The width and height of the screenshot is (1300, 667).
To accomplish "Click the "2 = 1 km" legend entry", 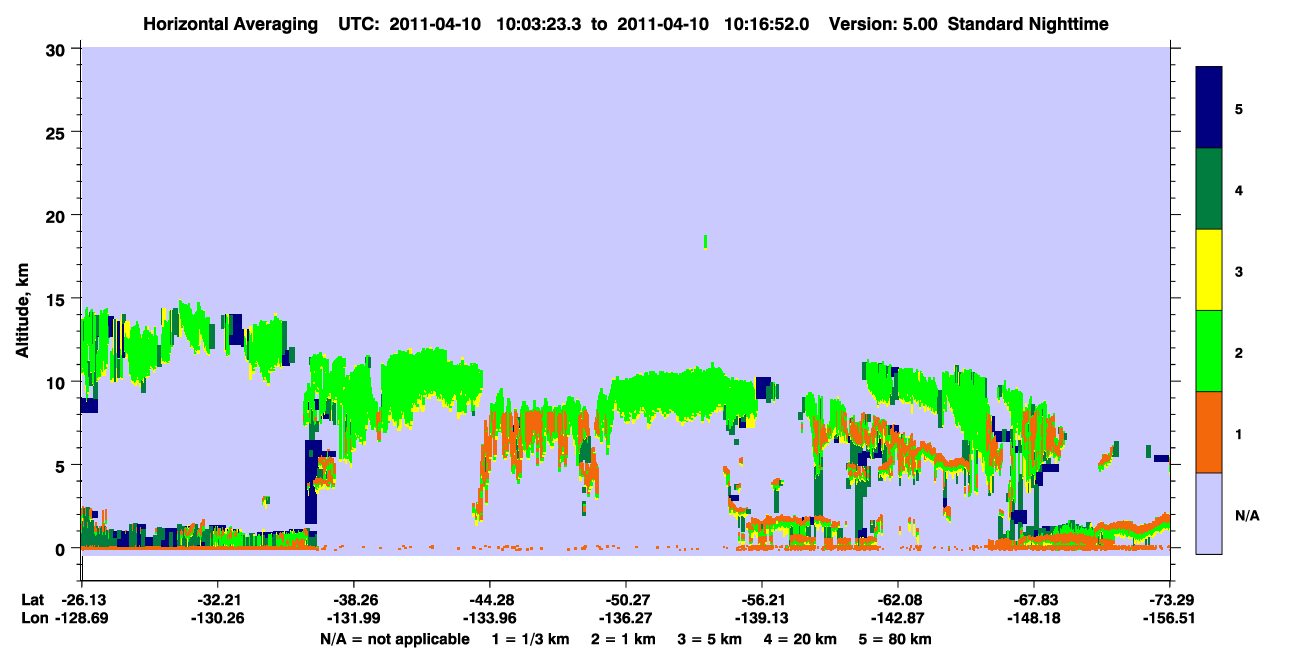I will tap(623, 639).
